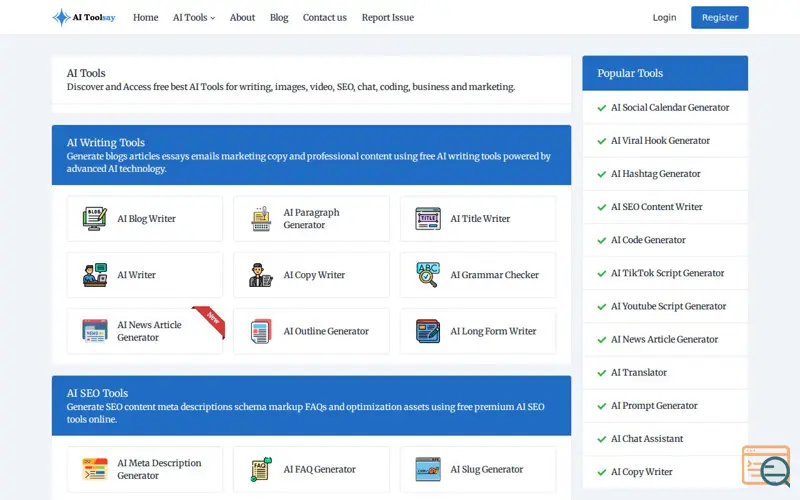Click the AI Meta Description Generator label
The height and width of the screenshot is (500, 800).
(159, 469)
